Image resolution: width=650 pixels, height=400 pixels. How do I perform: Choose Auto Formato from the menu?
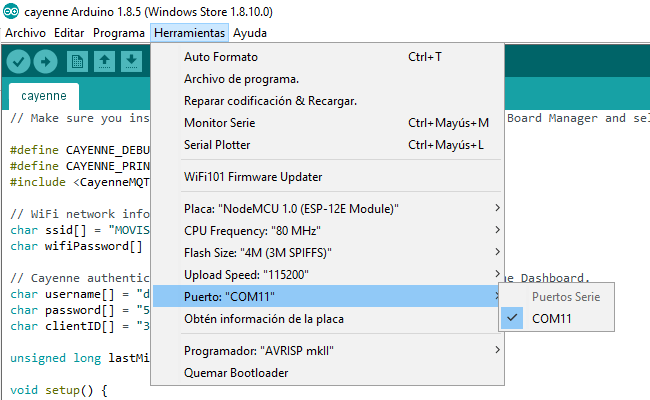pos(221,57)
